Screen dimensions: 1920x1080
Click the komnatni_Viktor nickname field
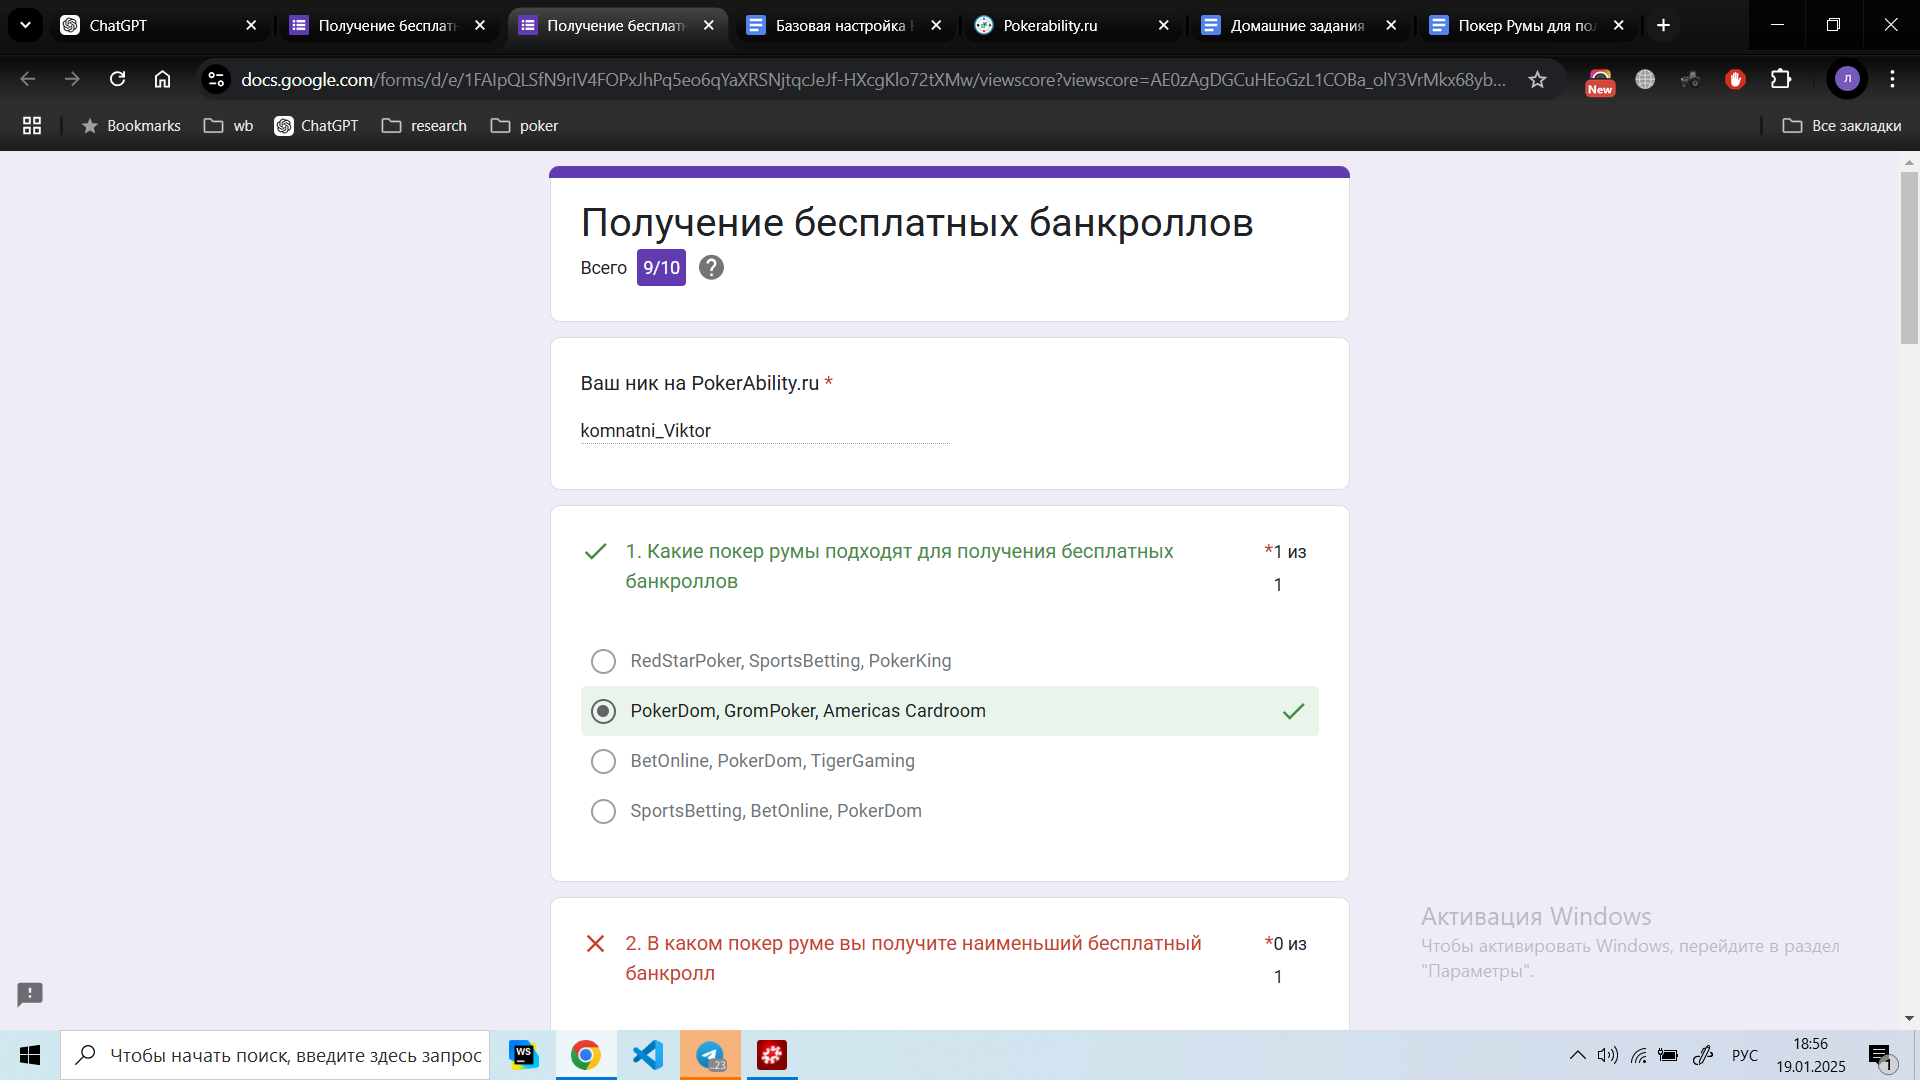pos(765,431)
